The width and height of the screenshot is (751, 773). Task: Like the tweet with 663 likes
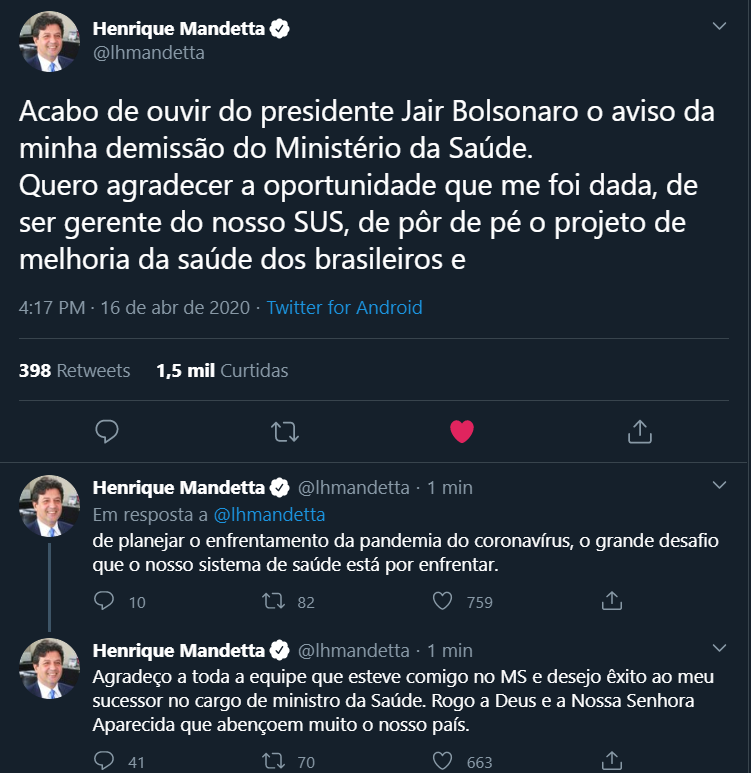pos(443,761)
